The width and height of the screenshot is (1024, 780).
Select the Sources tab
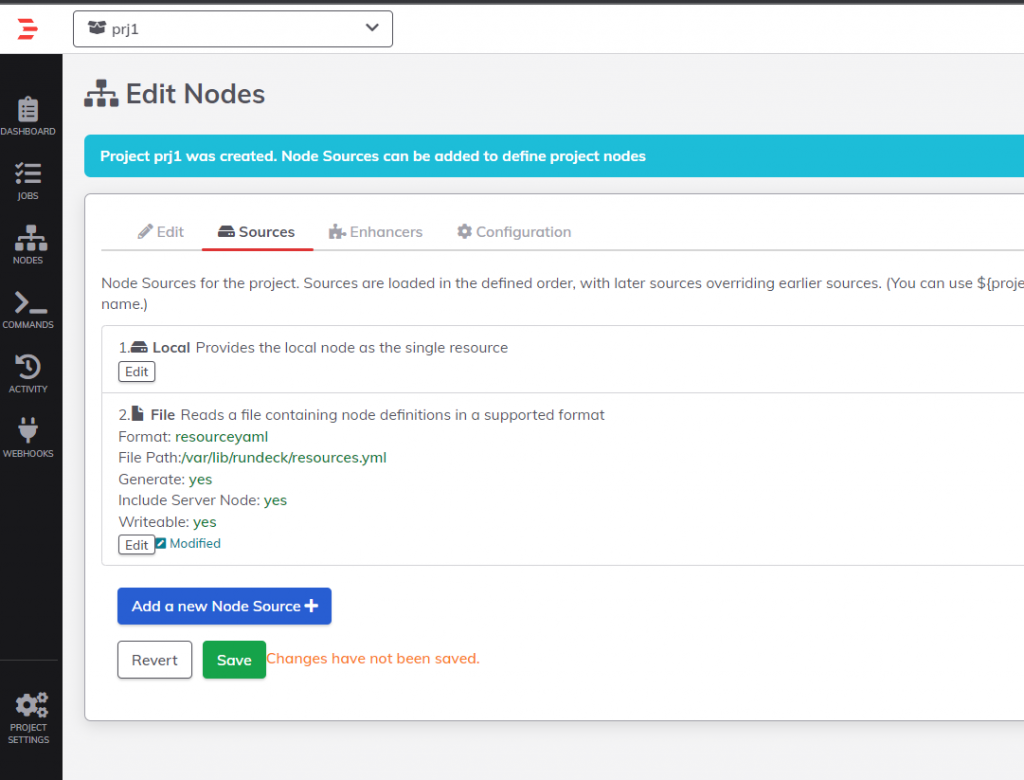click(x=257, y=232)
